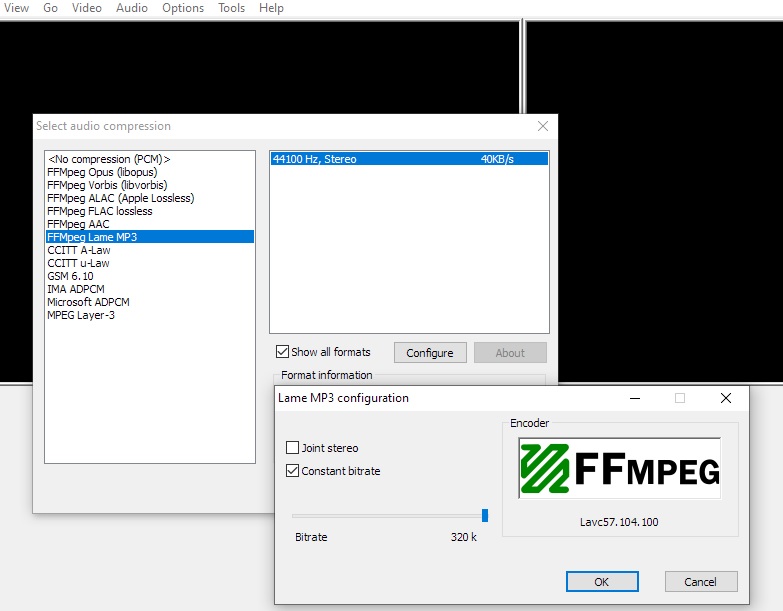This screenshot has height=611, width=783.
Task: Click Cancel in Lame MP3 configuration
Action: 701,582
